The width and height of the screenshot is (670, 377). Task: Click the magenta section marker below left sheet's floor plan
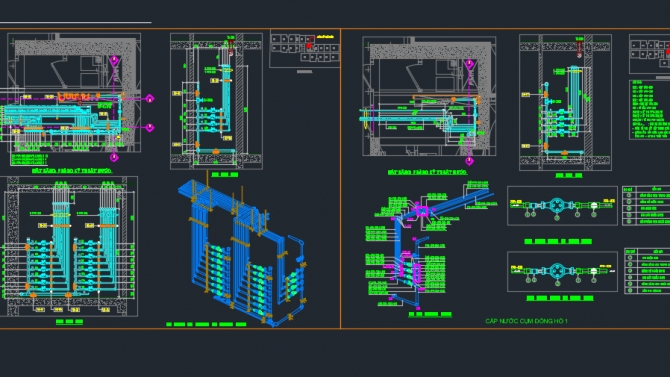point(114,158)
